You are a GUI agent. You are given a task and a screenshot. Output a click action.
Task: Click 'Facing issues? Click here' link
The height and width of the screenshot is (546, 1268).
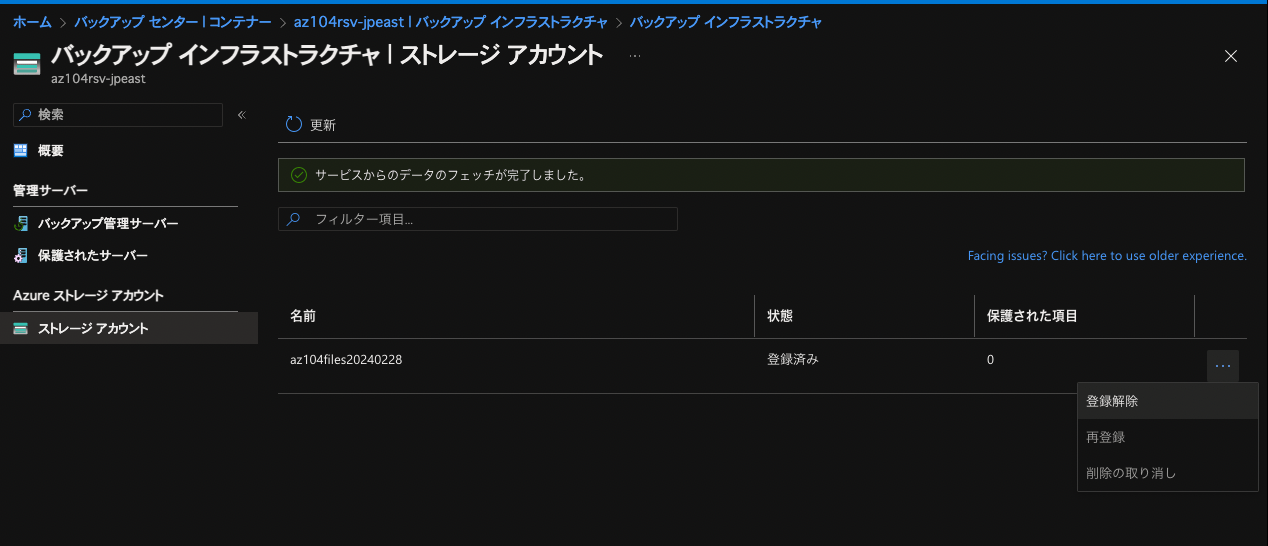[1107, 256]
